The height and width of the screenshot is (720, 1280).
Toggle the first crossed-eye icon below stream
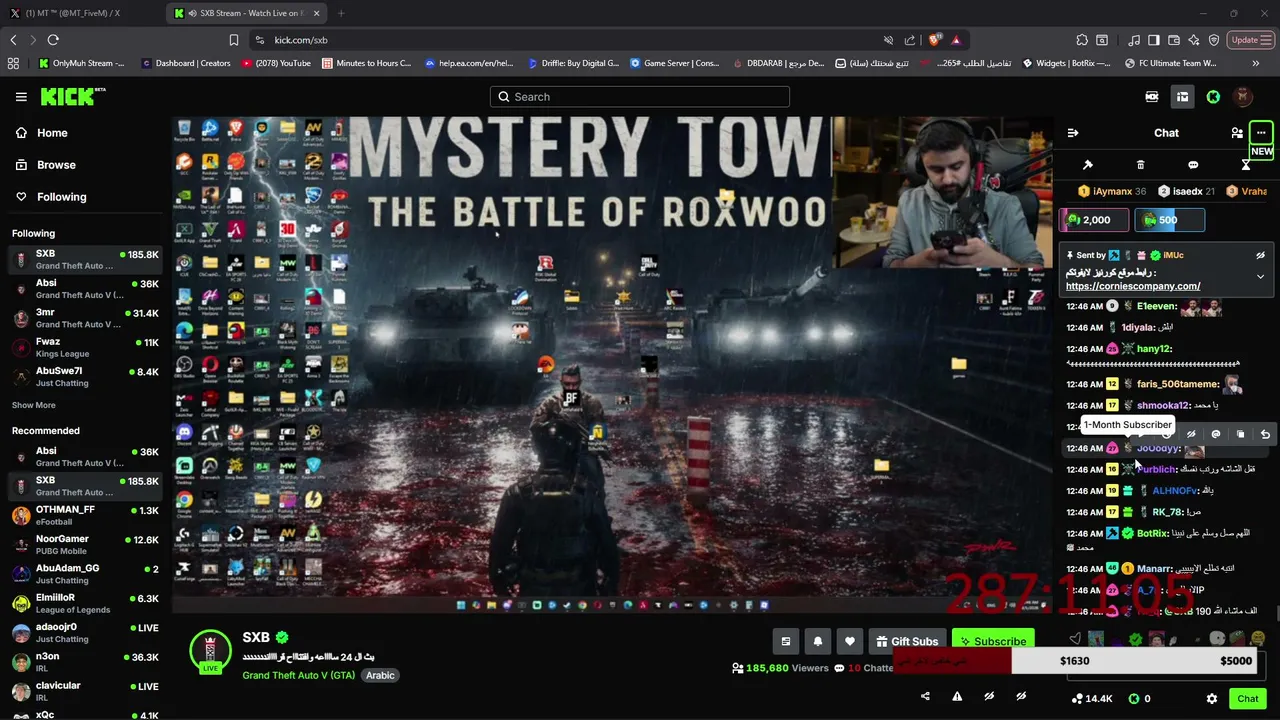[x=989, y=697]
